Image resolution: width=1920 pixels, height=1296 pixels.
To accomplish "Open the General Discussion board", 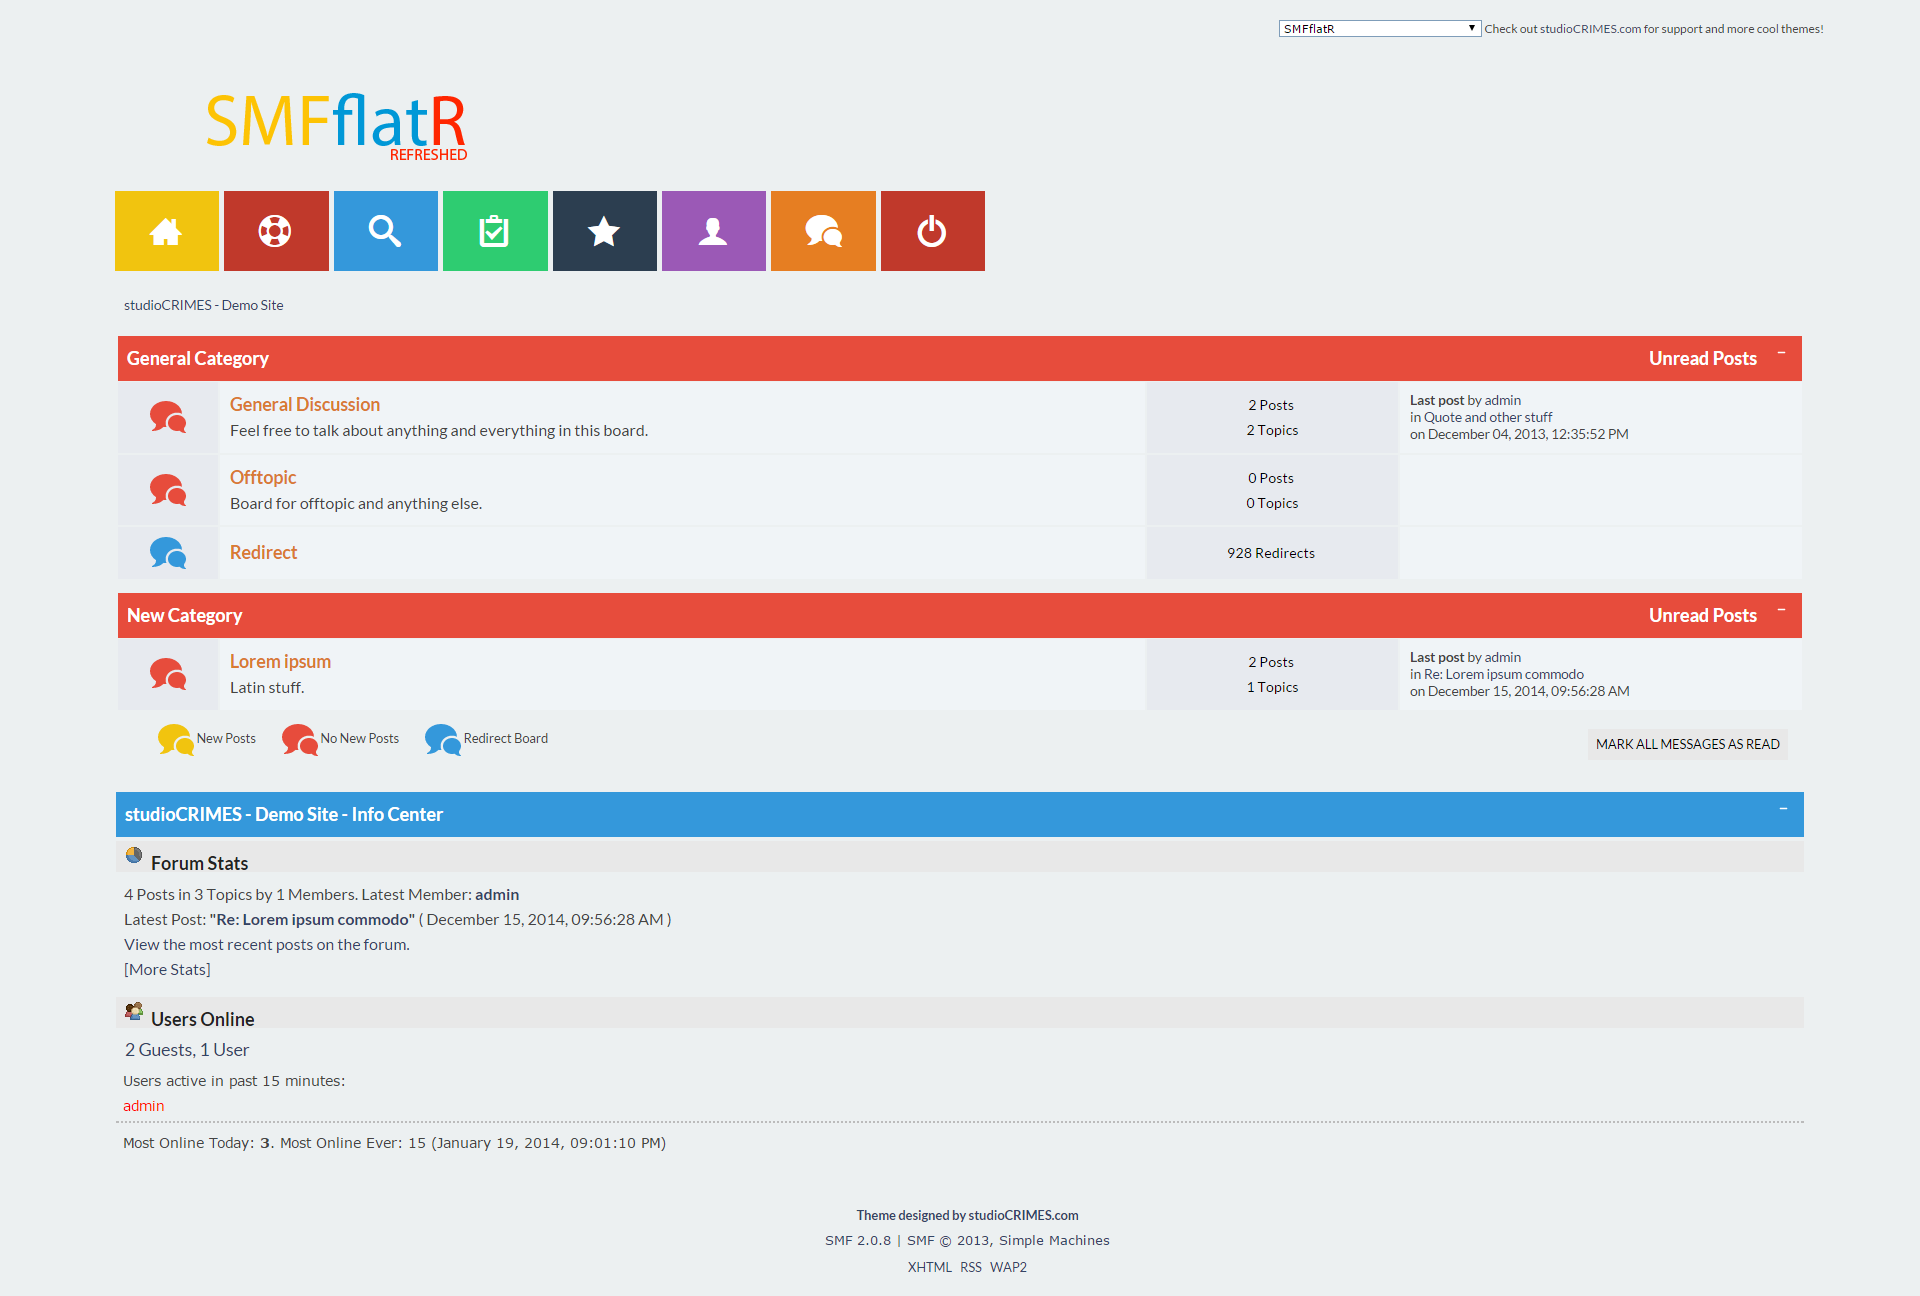I will pos(304,404).
